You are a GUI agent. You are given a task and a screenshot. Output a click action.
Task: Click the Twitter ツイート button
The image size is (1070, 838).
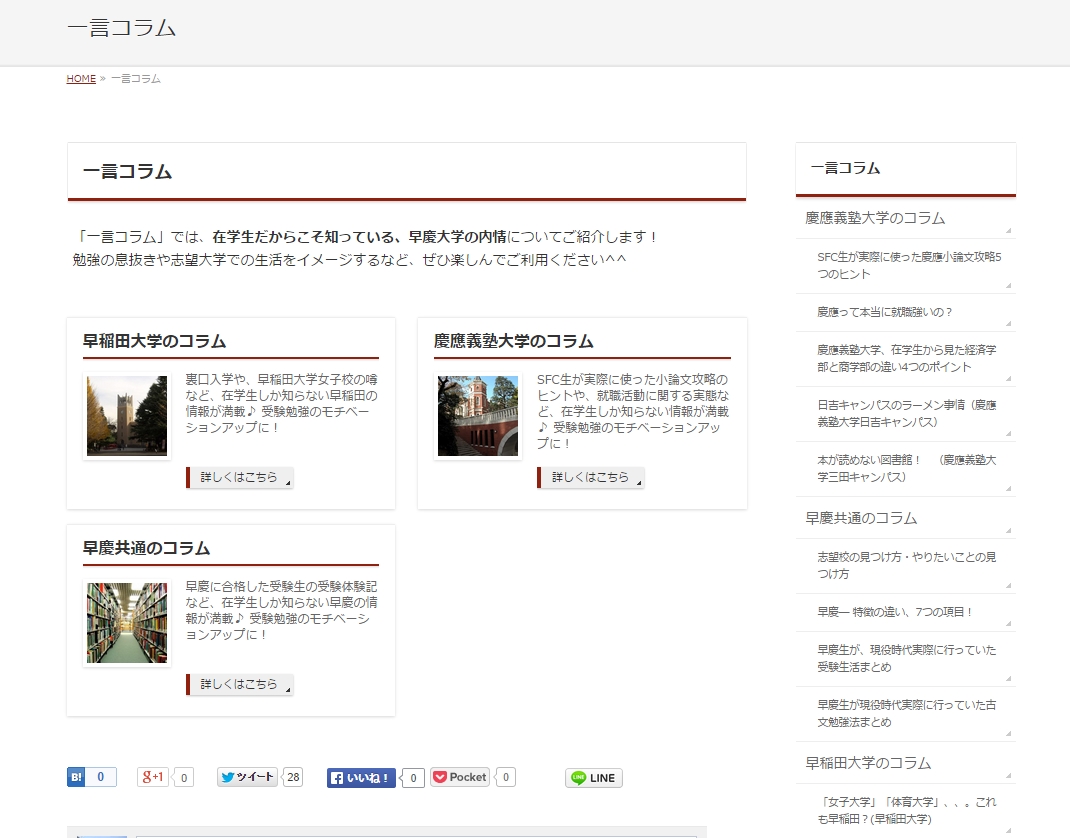247,777
